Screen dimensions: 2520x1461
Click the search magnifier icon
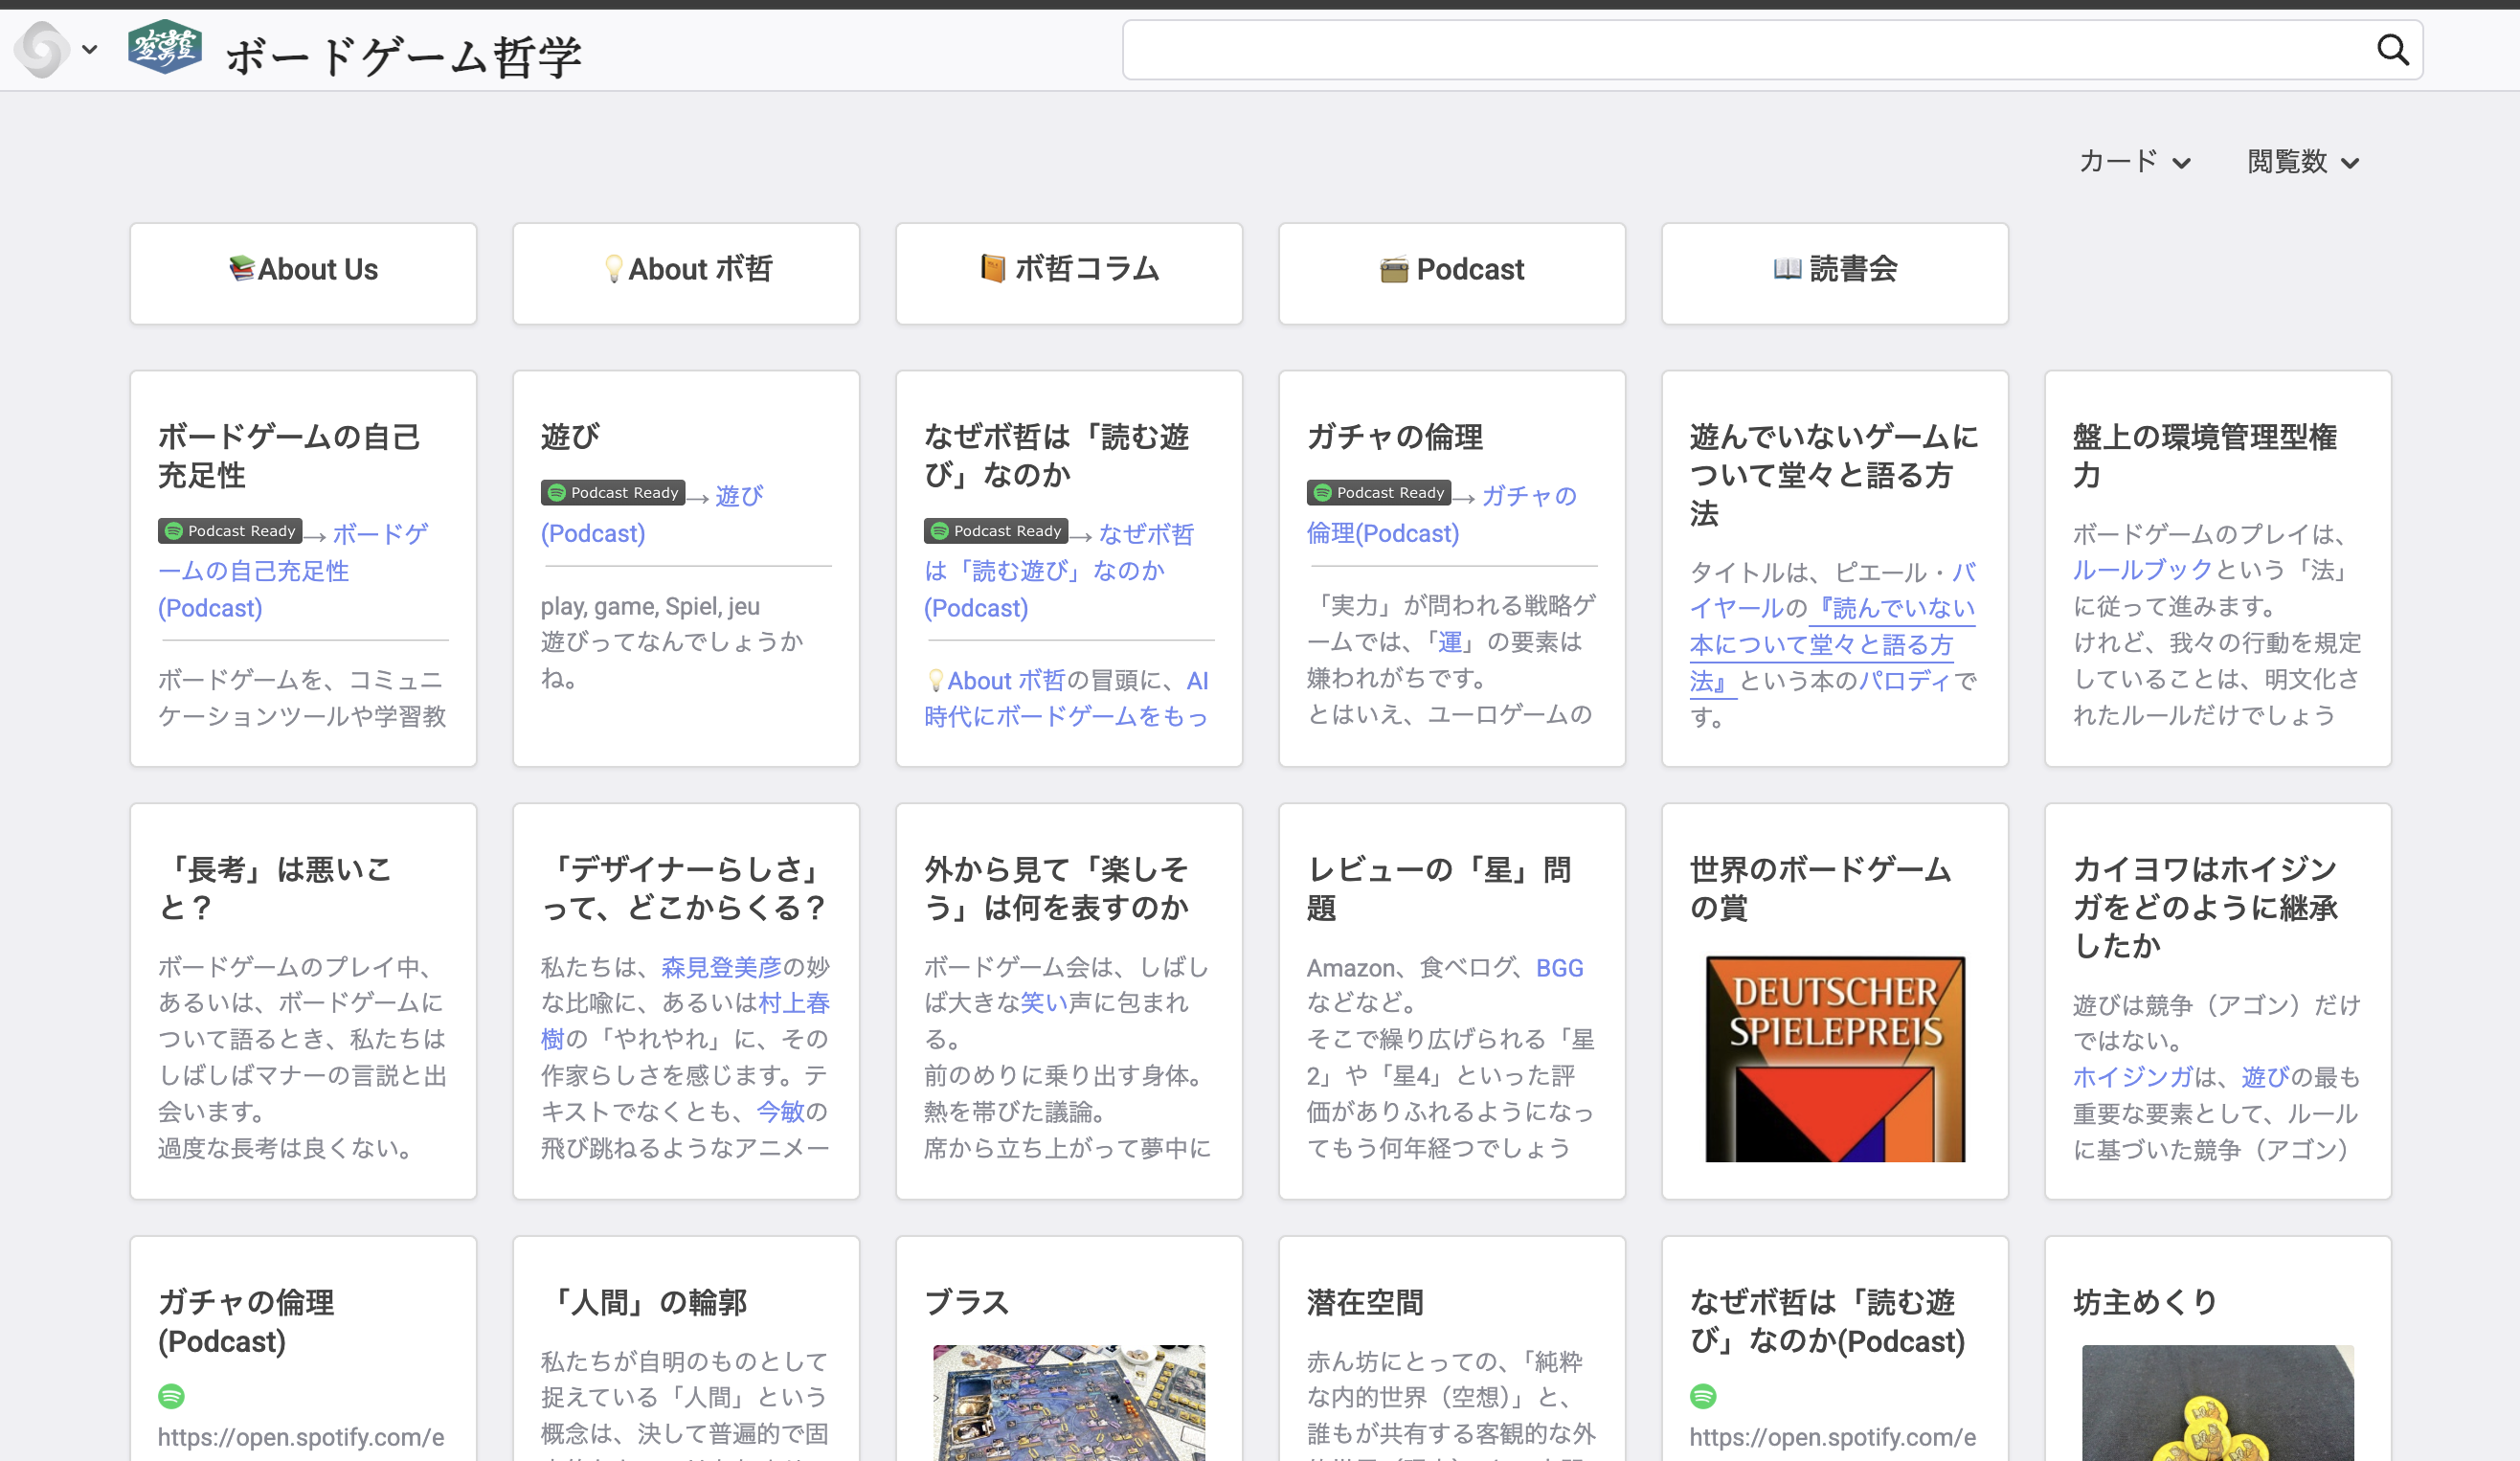pyautogui.click(x=2391, y=50)
